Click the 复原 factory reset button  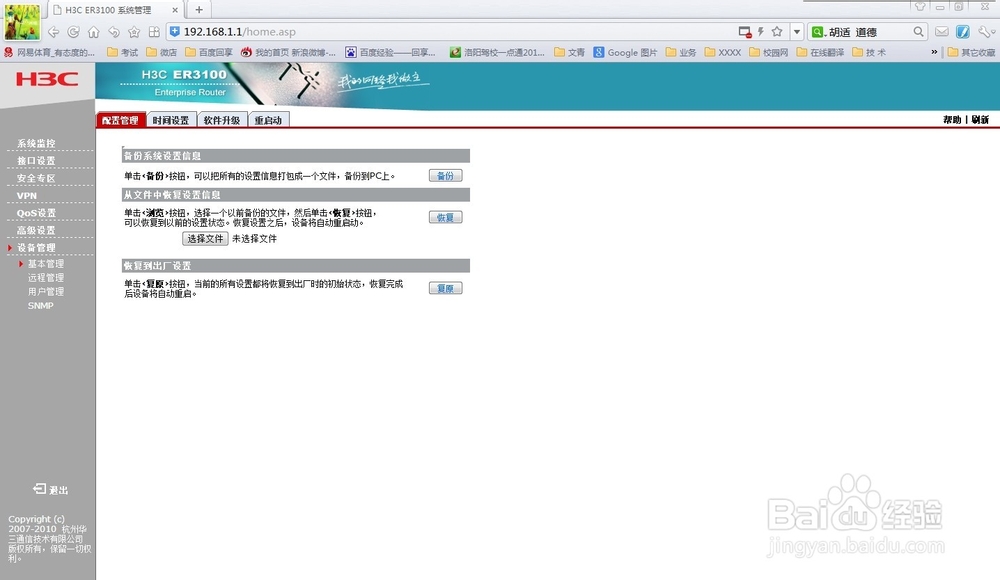pyautogui.click(x=445, y=288)
